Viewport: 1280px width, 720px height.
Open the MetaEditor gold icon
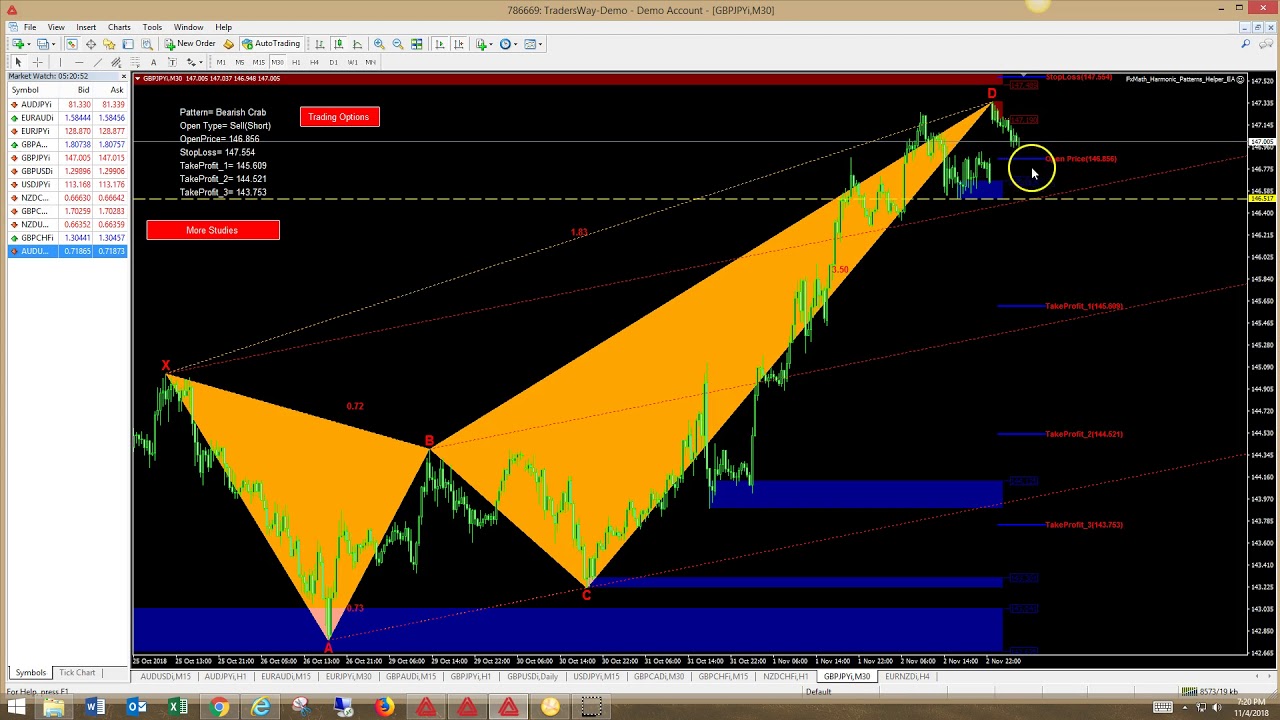228,44
